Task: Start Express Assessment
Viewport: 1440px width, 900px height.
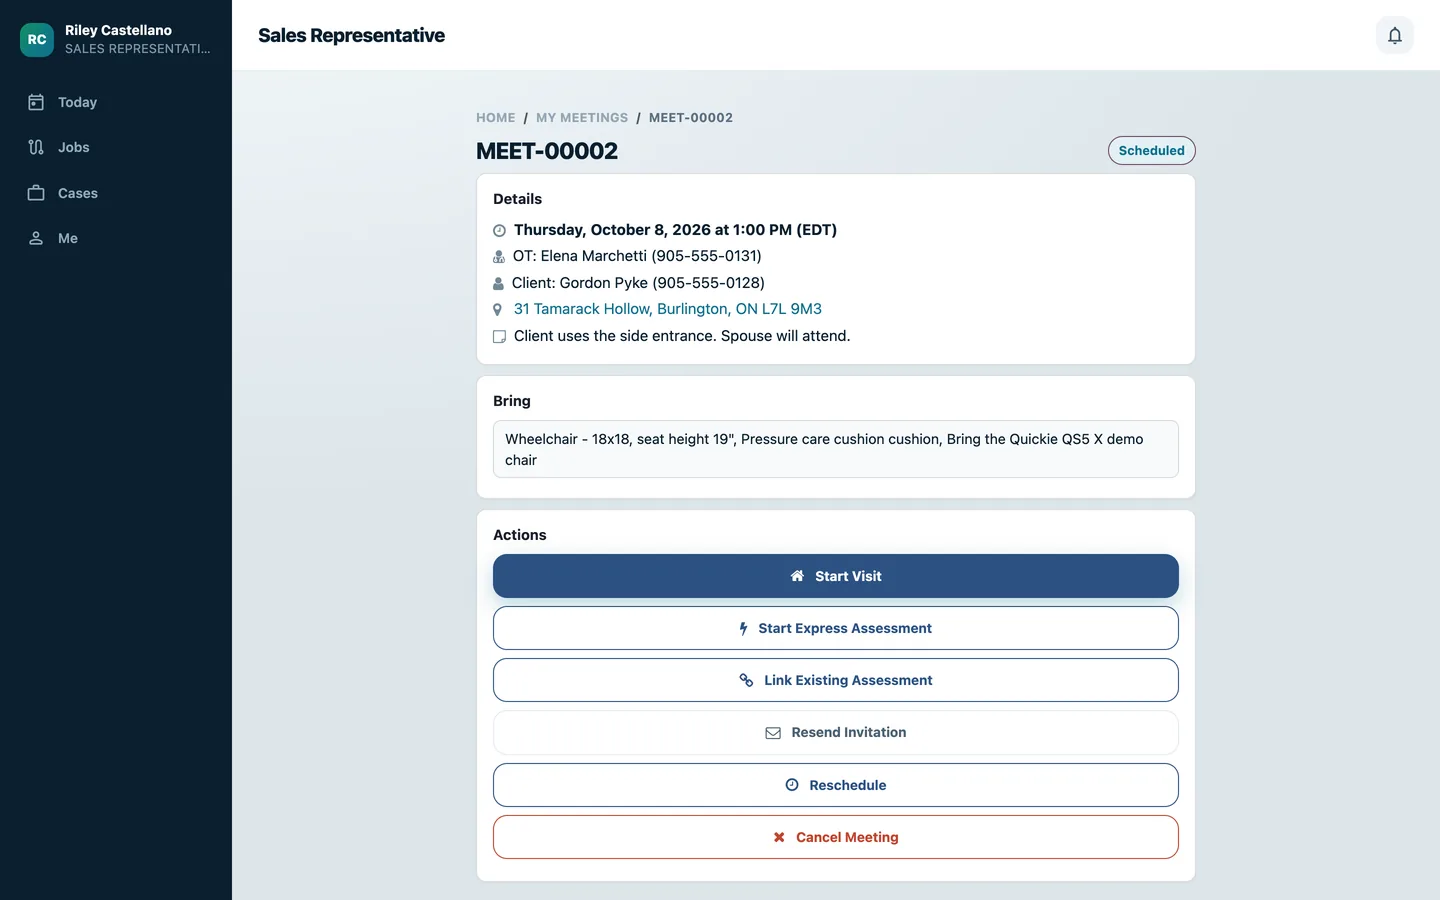Action: click(835, 628)
